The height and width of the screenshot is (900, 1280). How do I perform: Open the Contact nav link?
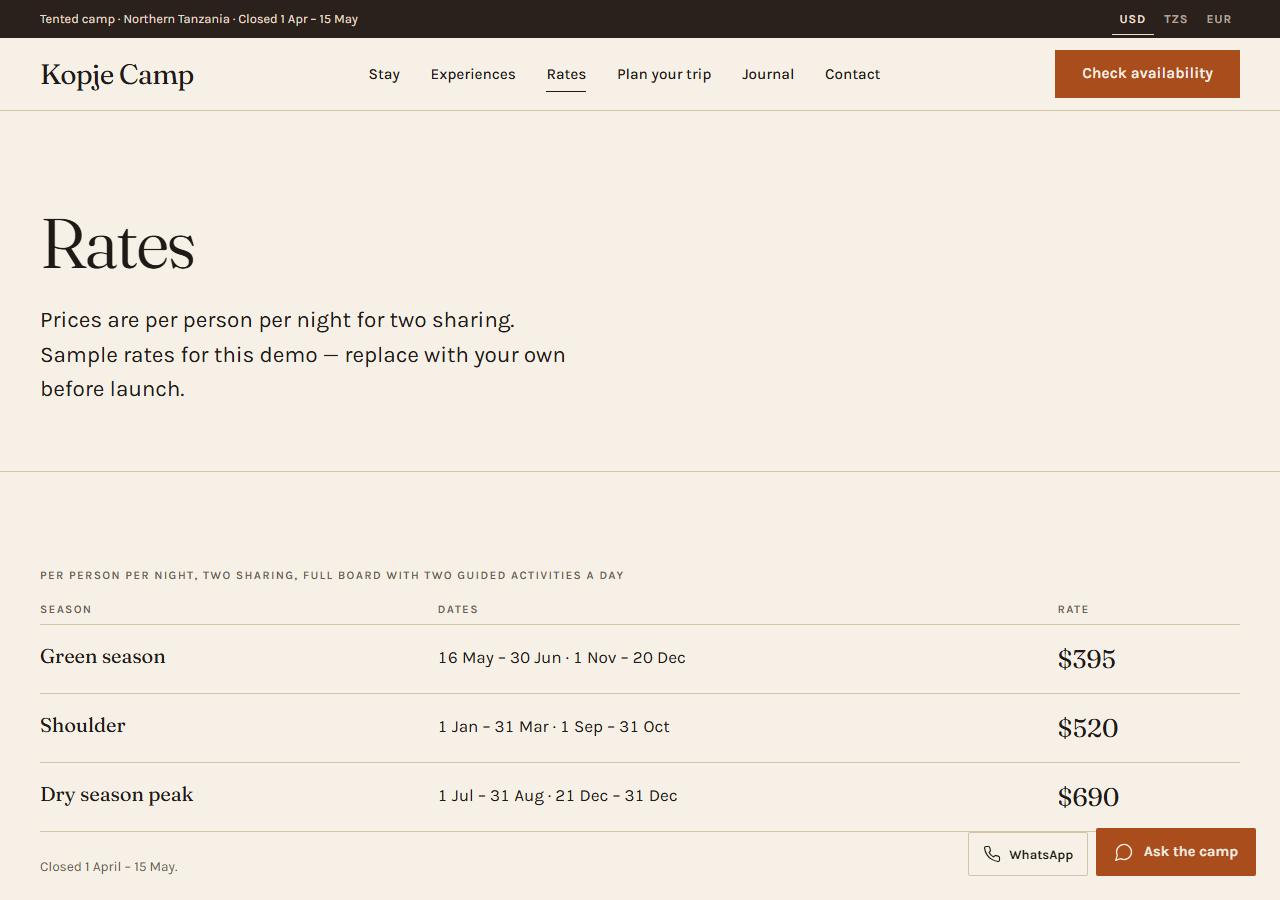point(853,74)
